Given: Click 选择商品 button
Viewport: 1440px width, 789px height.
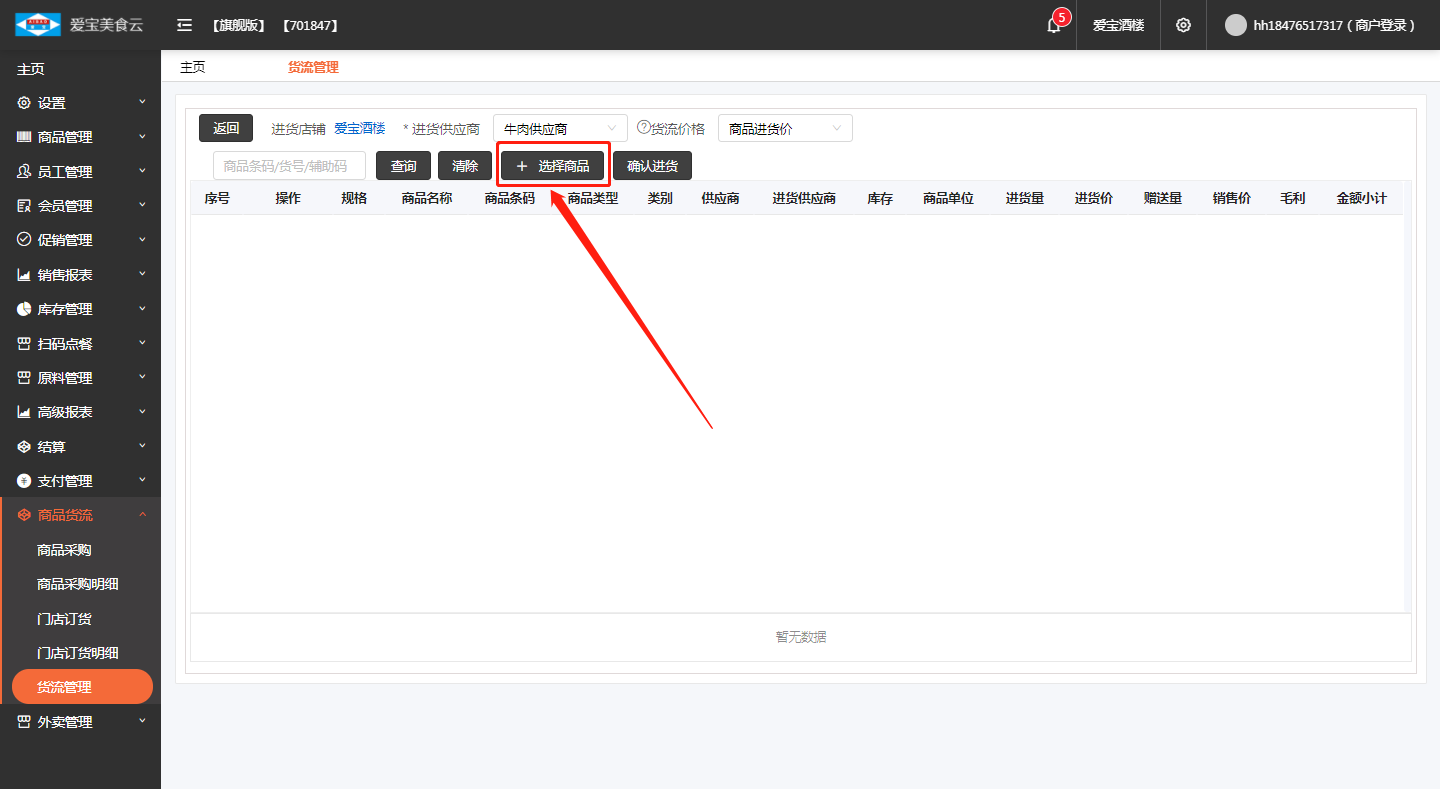Looking at the screenshot, I should (553, 166).
